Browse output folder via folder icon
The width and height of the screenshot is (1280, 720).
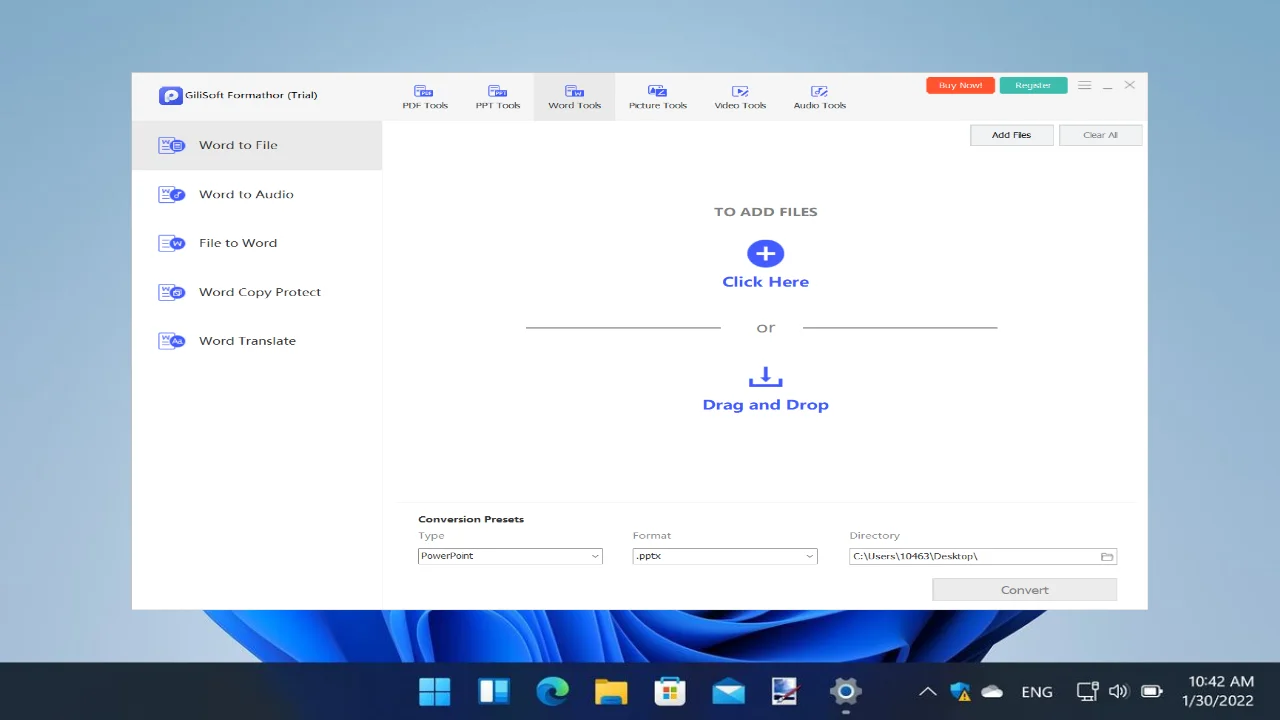click(x=1107, y=556)
